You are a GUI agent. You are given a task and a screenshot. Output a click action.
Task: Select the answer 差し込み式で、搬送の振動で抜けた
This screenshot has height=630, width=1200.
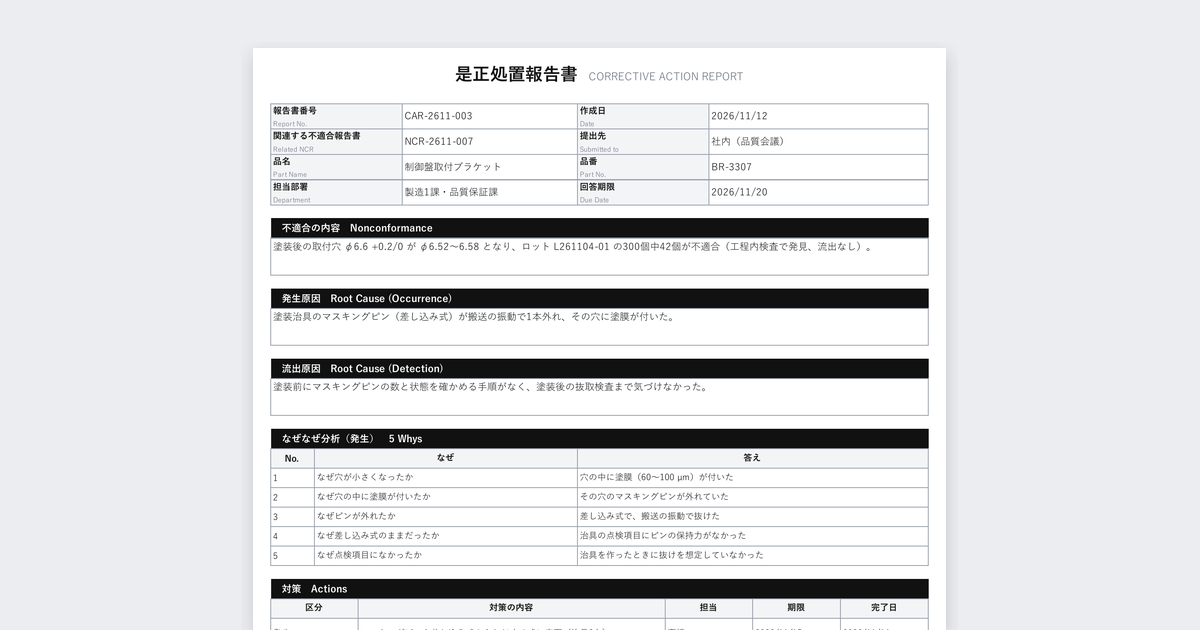click(649, 516)
